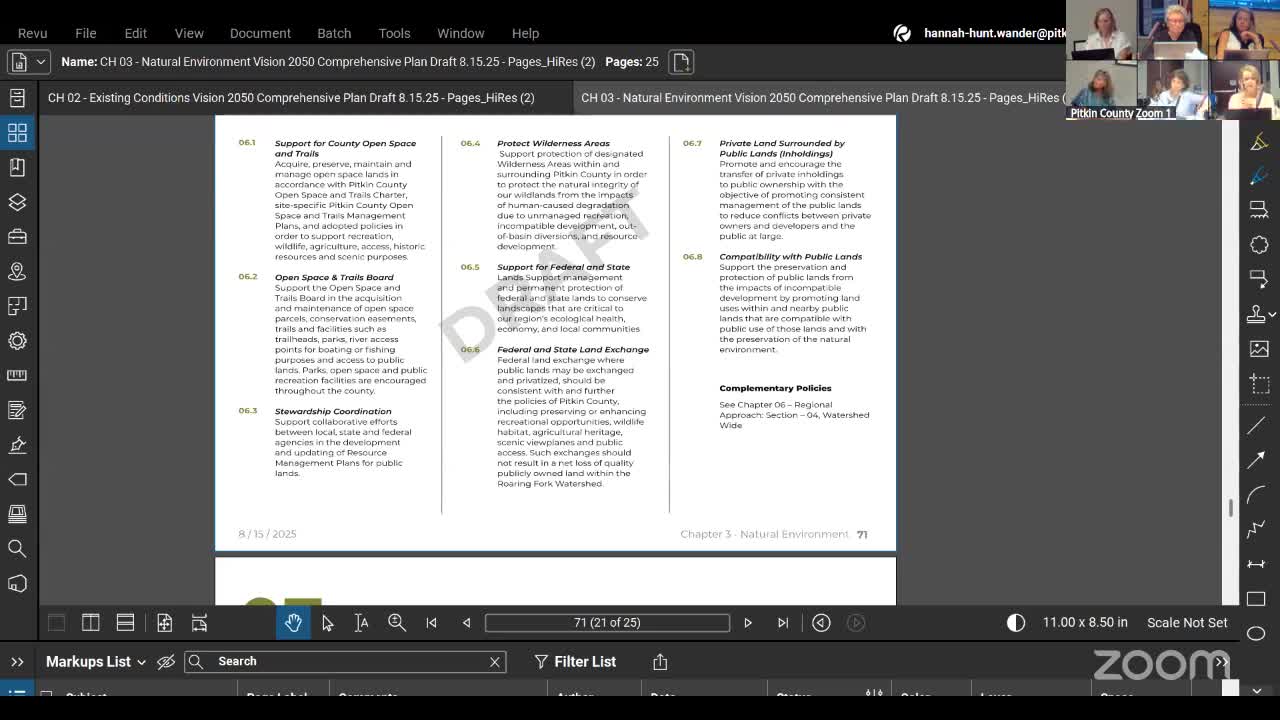The image size is (1280, 720).
Task: Open the file dropdown next to Name
Action: 27,62
